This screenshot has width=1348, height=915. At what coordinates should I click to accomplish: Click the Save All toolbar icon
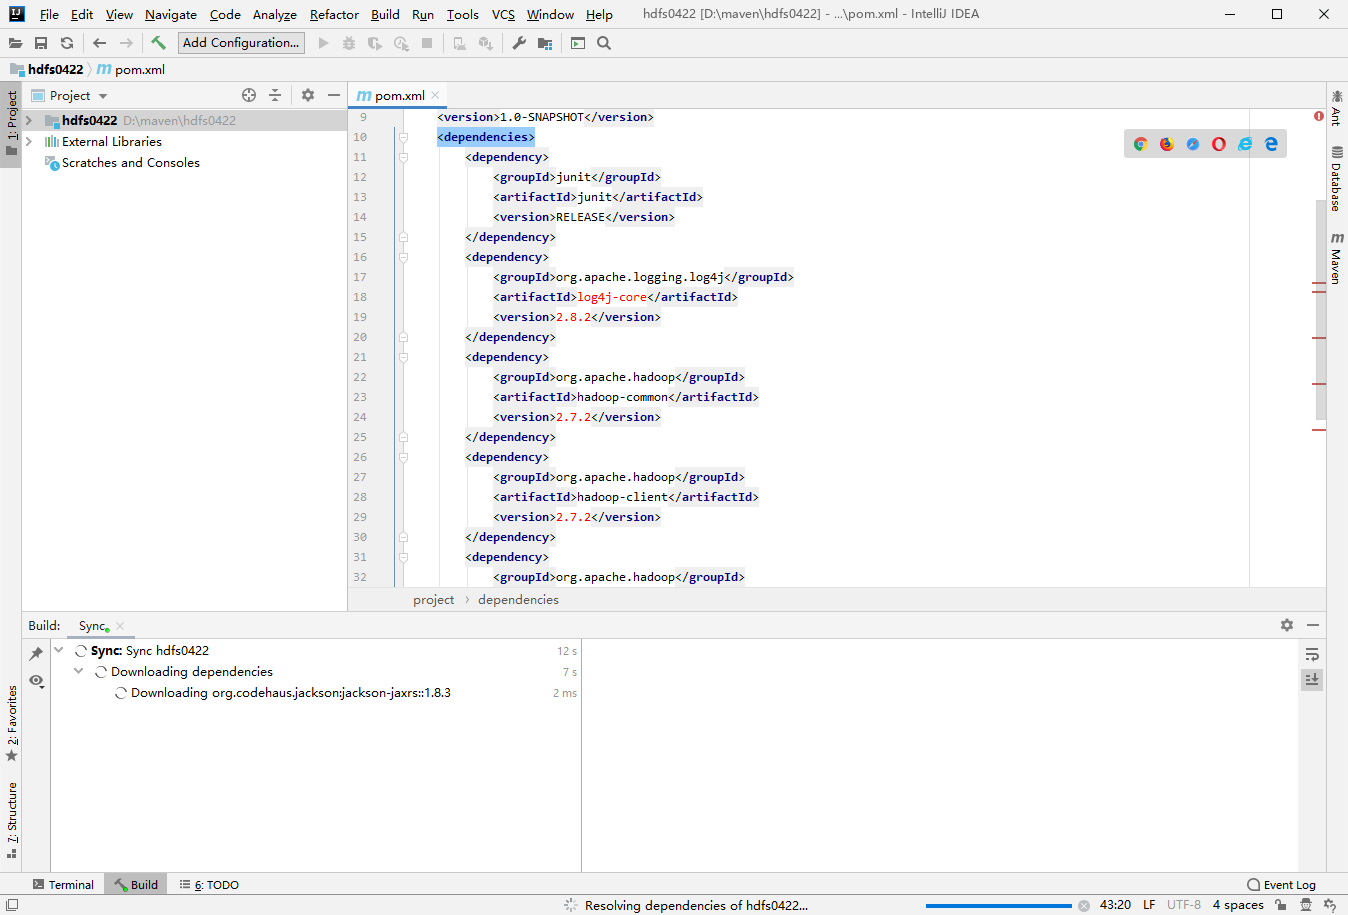coord(41,43)
